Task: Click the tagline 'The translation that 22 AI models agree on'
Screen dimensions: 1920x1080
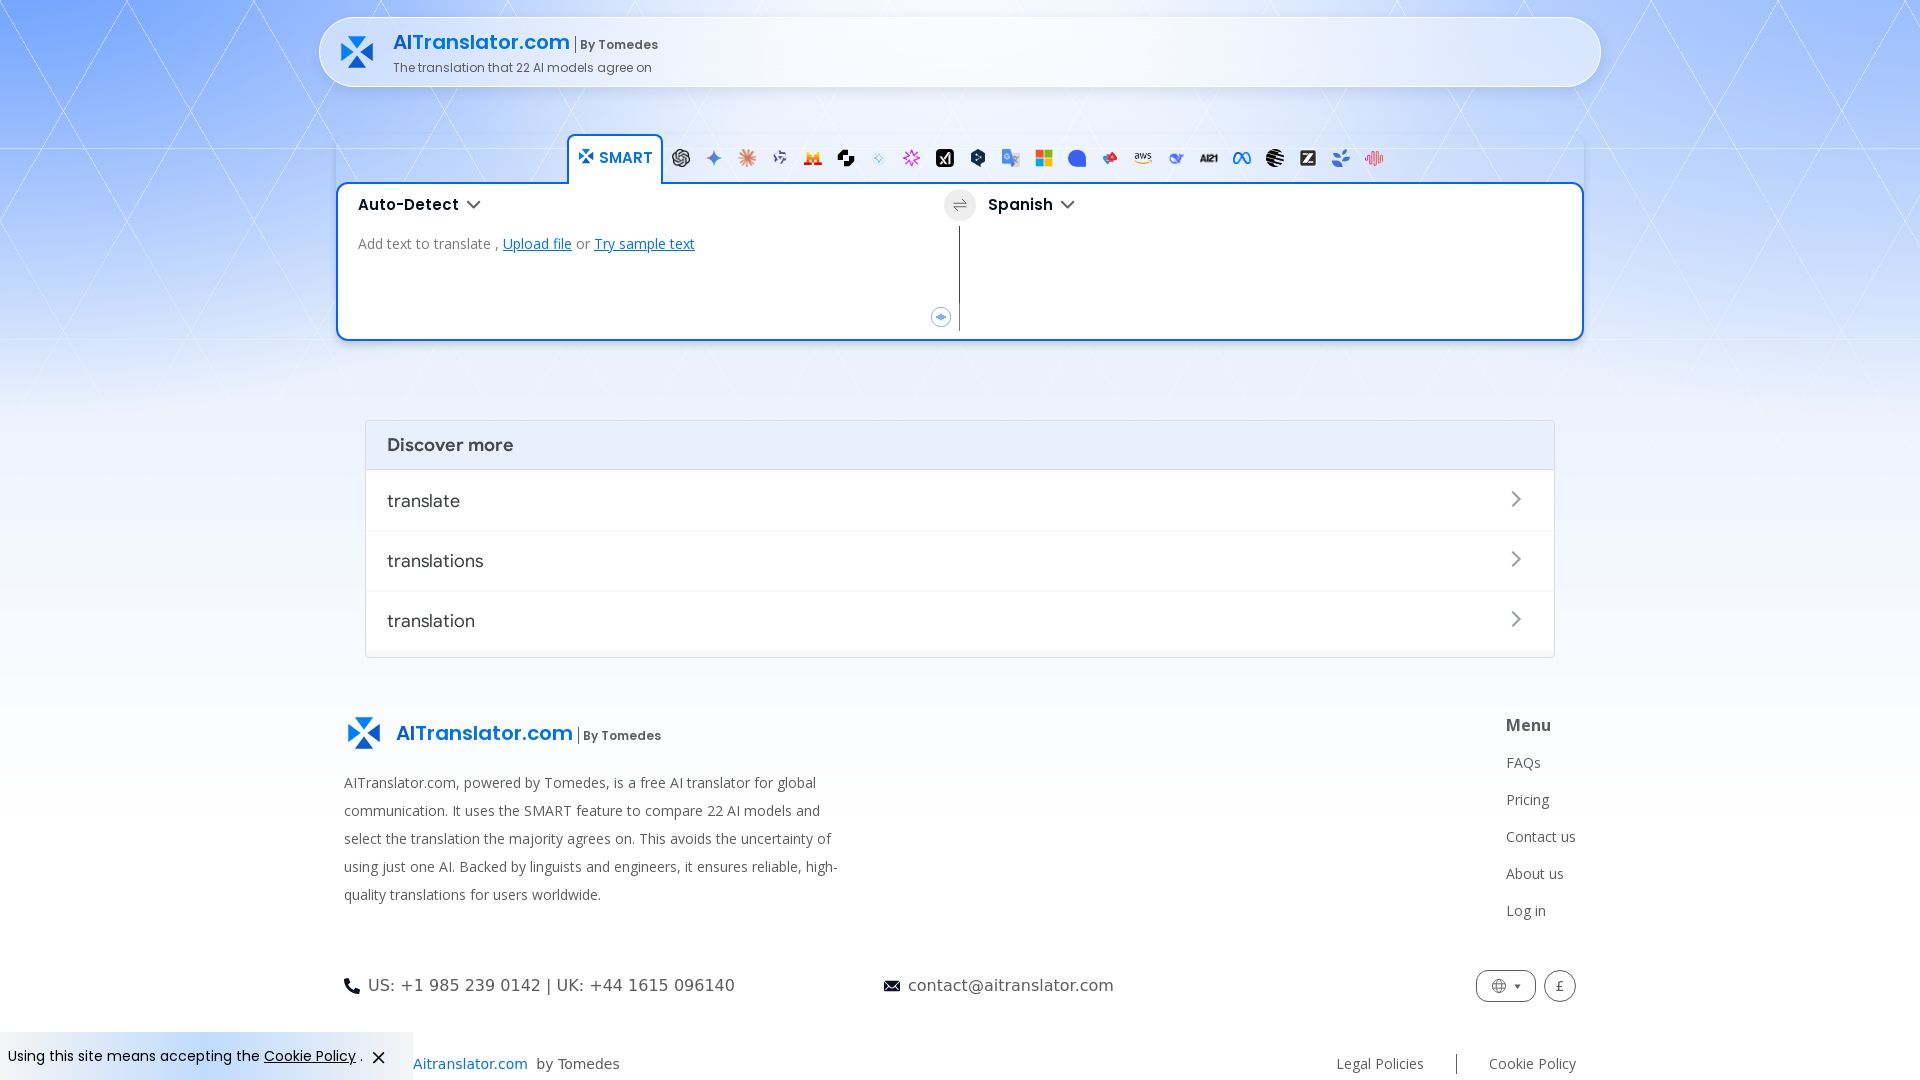Action: (x=522, y=68)
